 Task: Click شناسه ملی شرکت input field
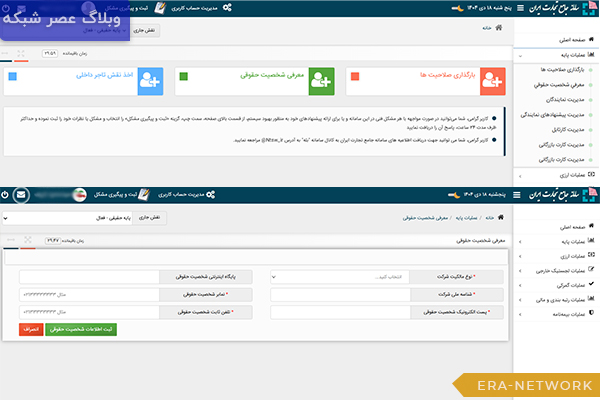(341, 295)
